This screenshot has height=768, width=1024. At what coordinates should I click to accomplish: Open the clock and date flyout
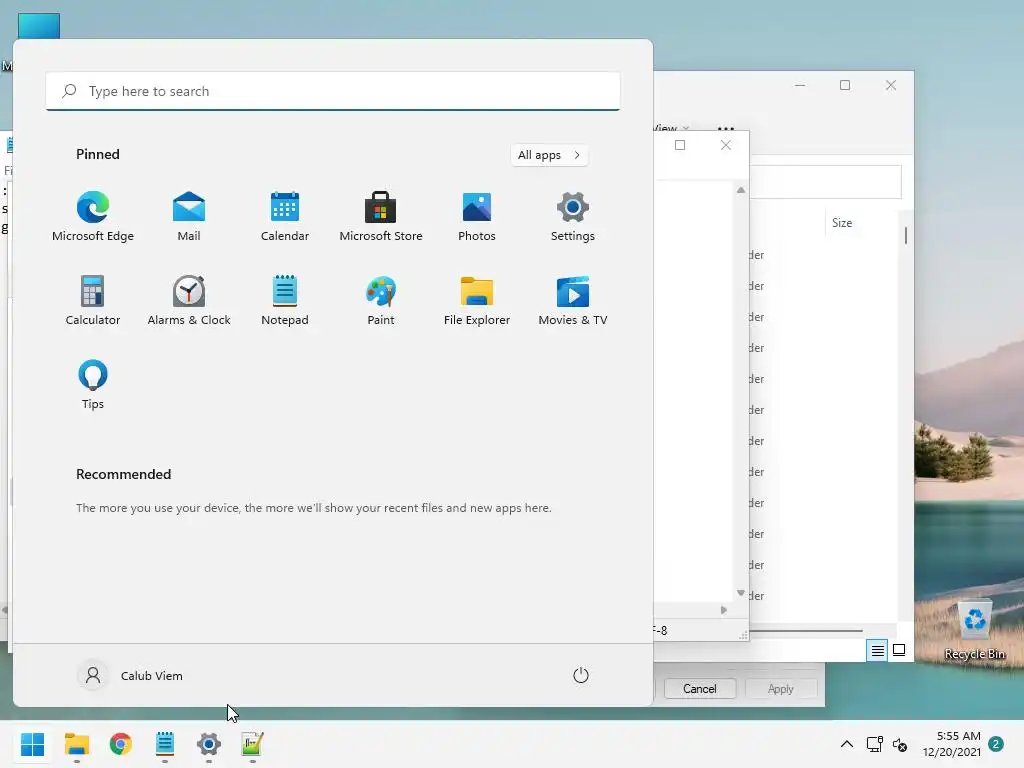coord(952,744)
